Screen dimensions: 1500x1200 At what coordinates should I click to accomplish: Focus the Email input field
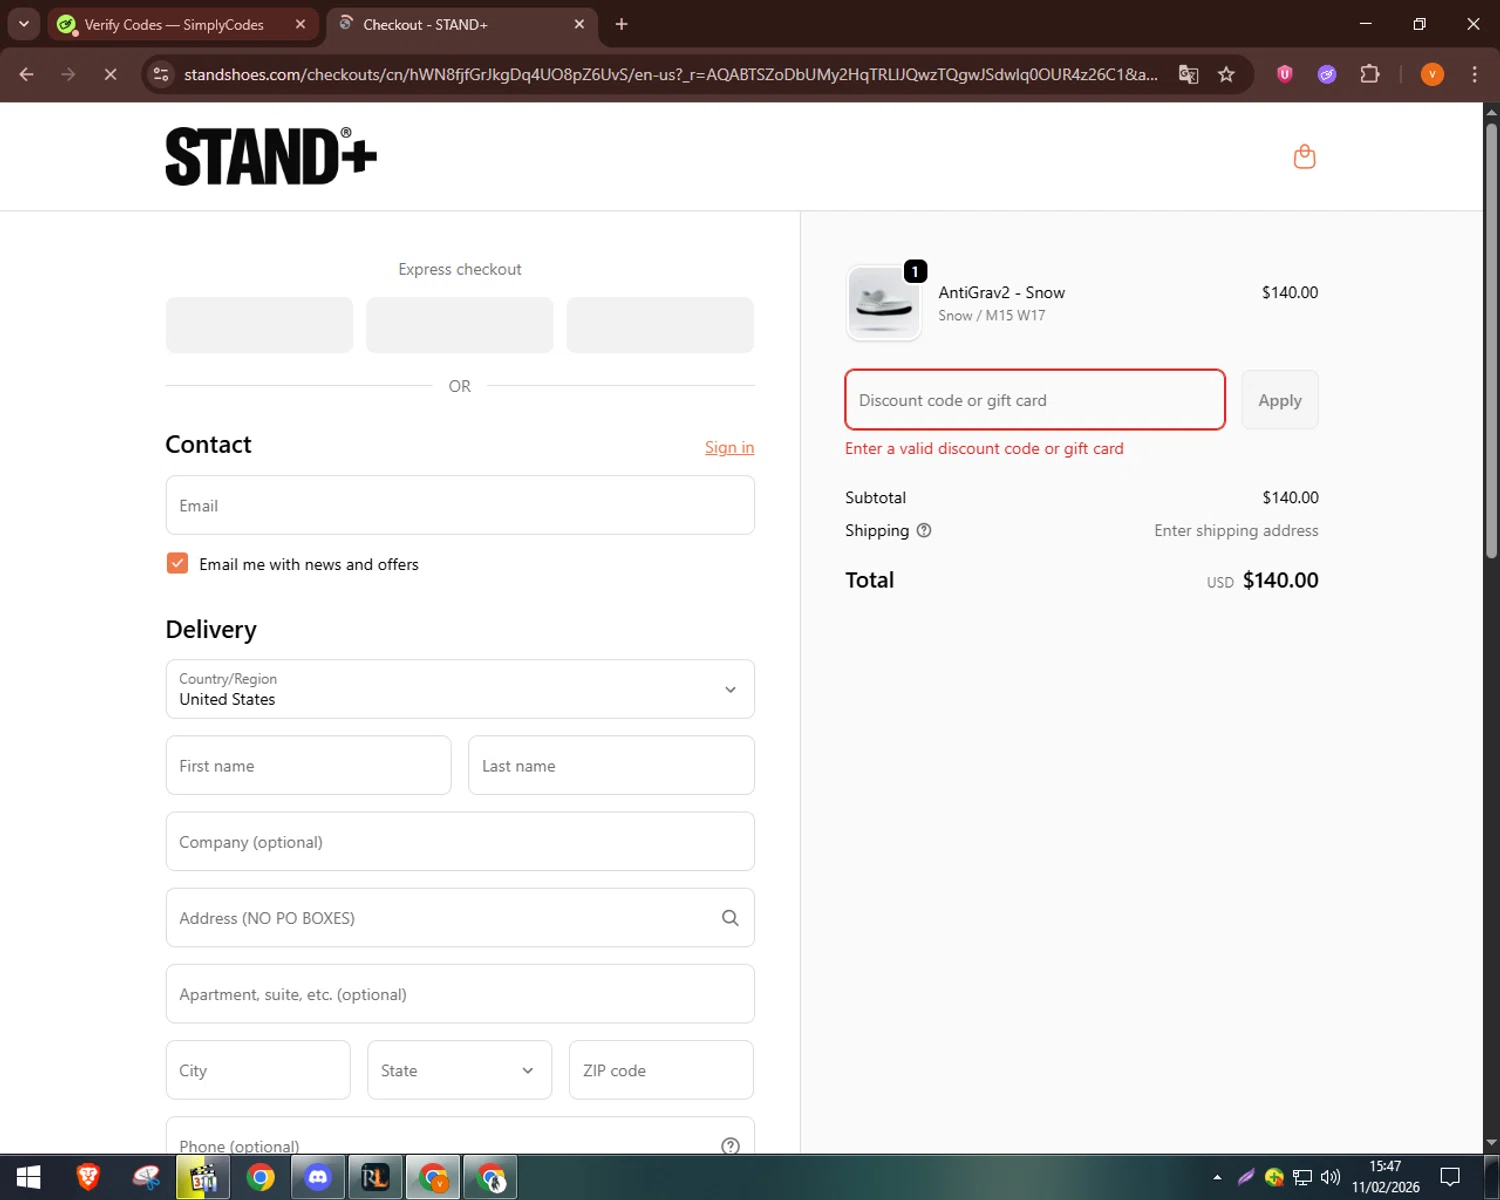tap(460, 505)
